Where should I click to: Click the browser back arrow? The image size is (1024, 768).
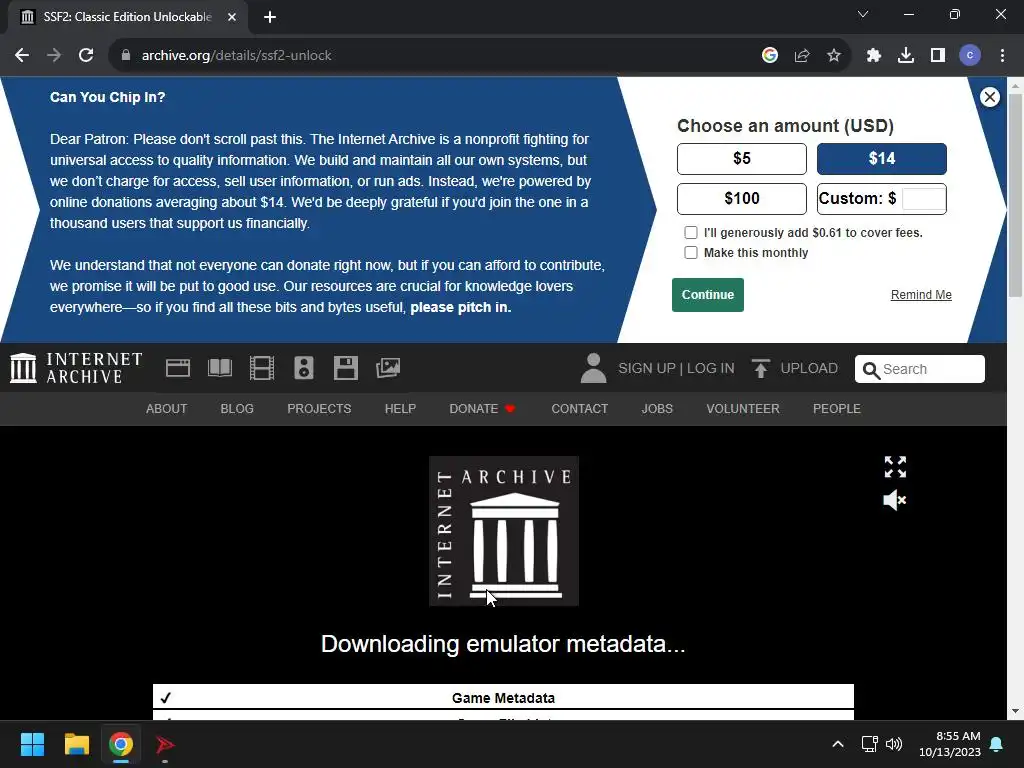(22, 56)
